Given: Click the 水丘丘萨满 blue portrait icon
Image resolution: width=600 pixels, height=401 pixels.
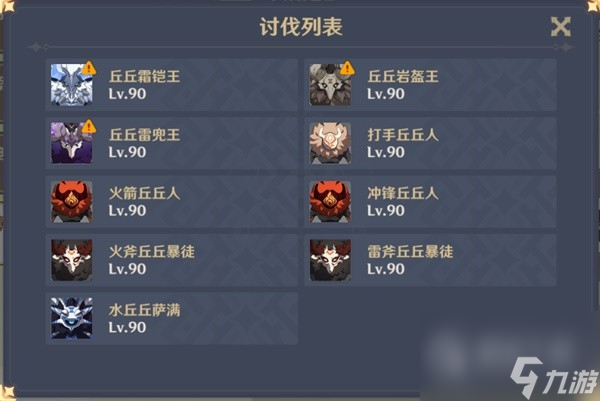Looking at the screenshot, I should pos(72,318).
